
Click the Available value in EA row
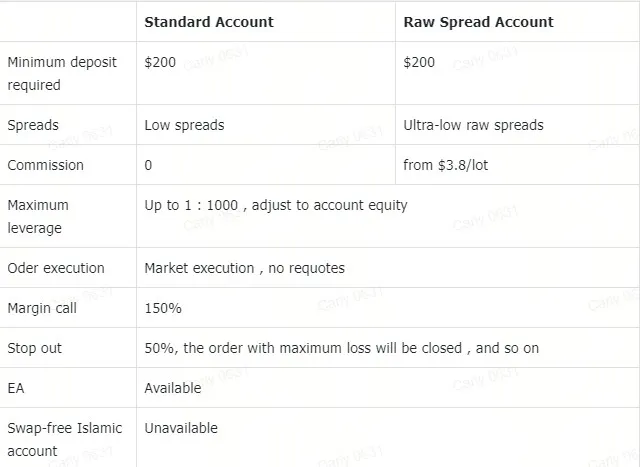coord(173,388)
